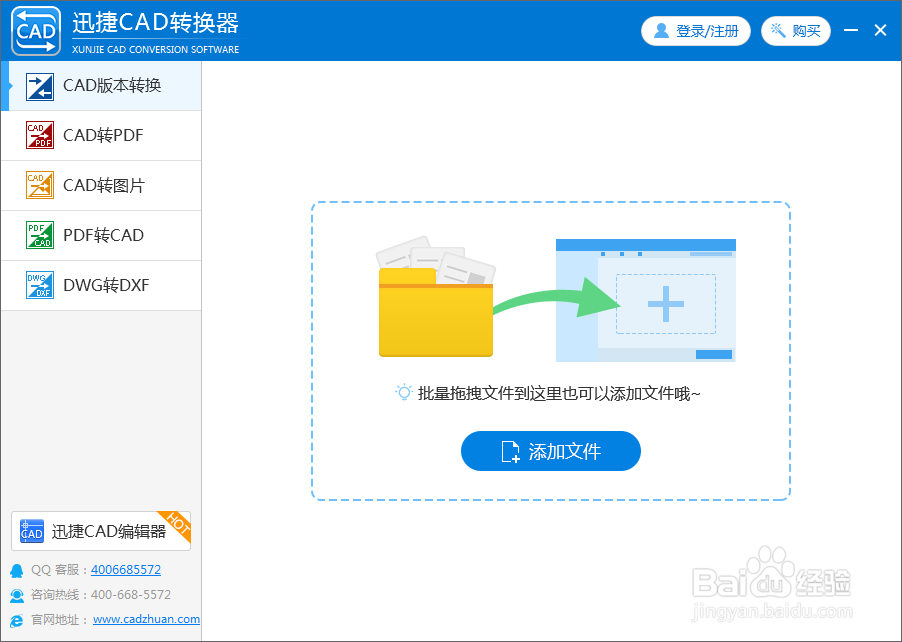Click the CAD转图片 sidebar icon

pos(40,186)
